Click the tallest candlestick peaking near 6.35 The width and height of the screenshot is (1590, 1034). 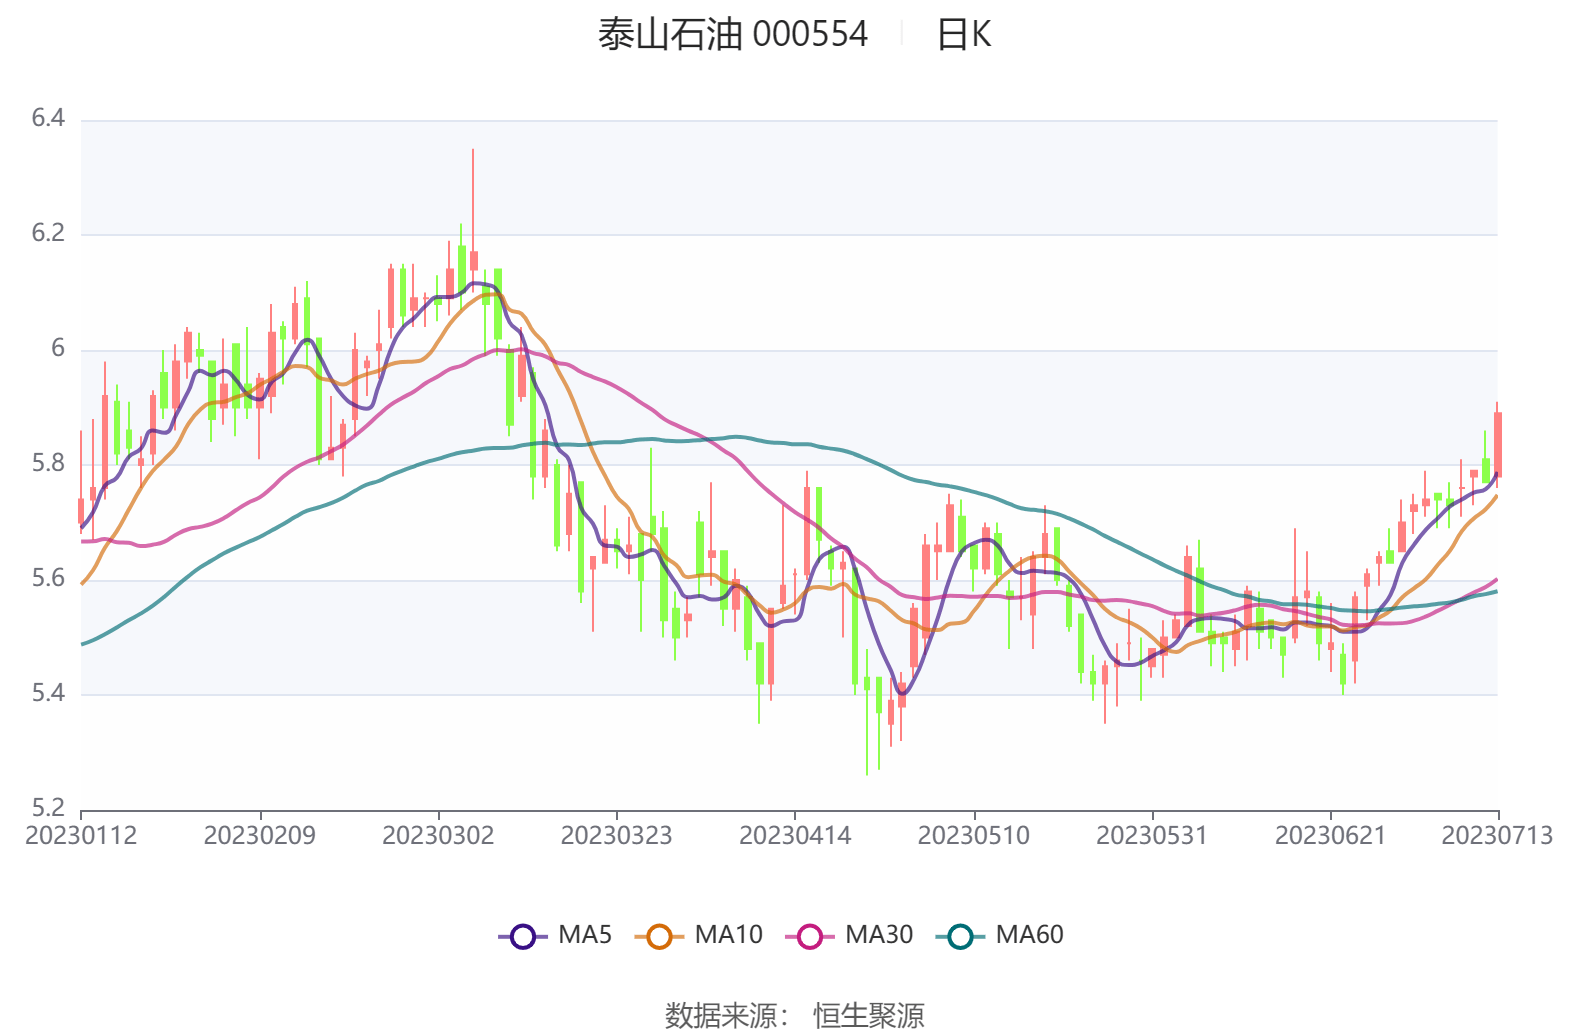(x=473, y=210)
